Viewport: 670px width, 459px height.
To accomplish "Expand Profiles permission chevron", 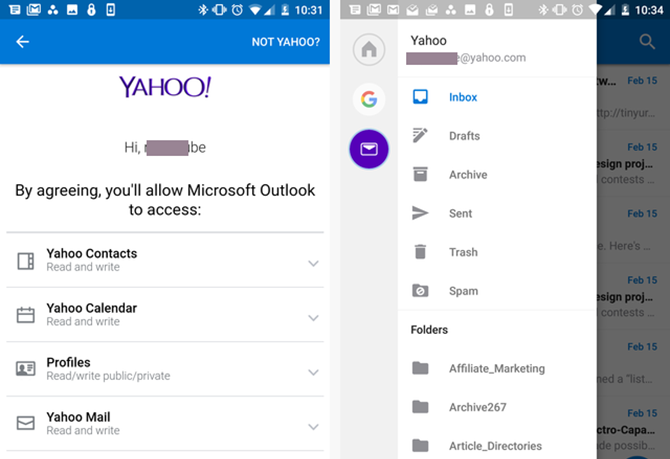I will pyautogui.click(x=313, y=372).
